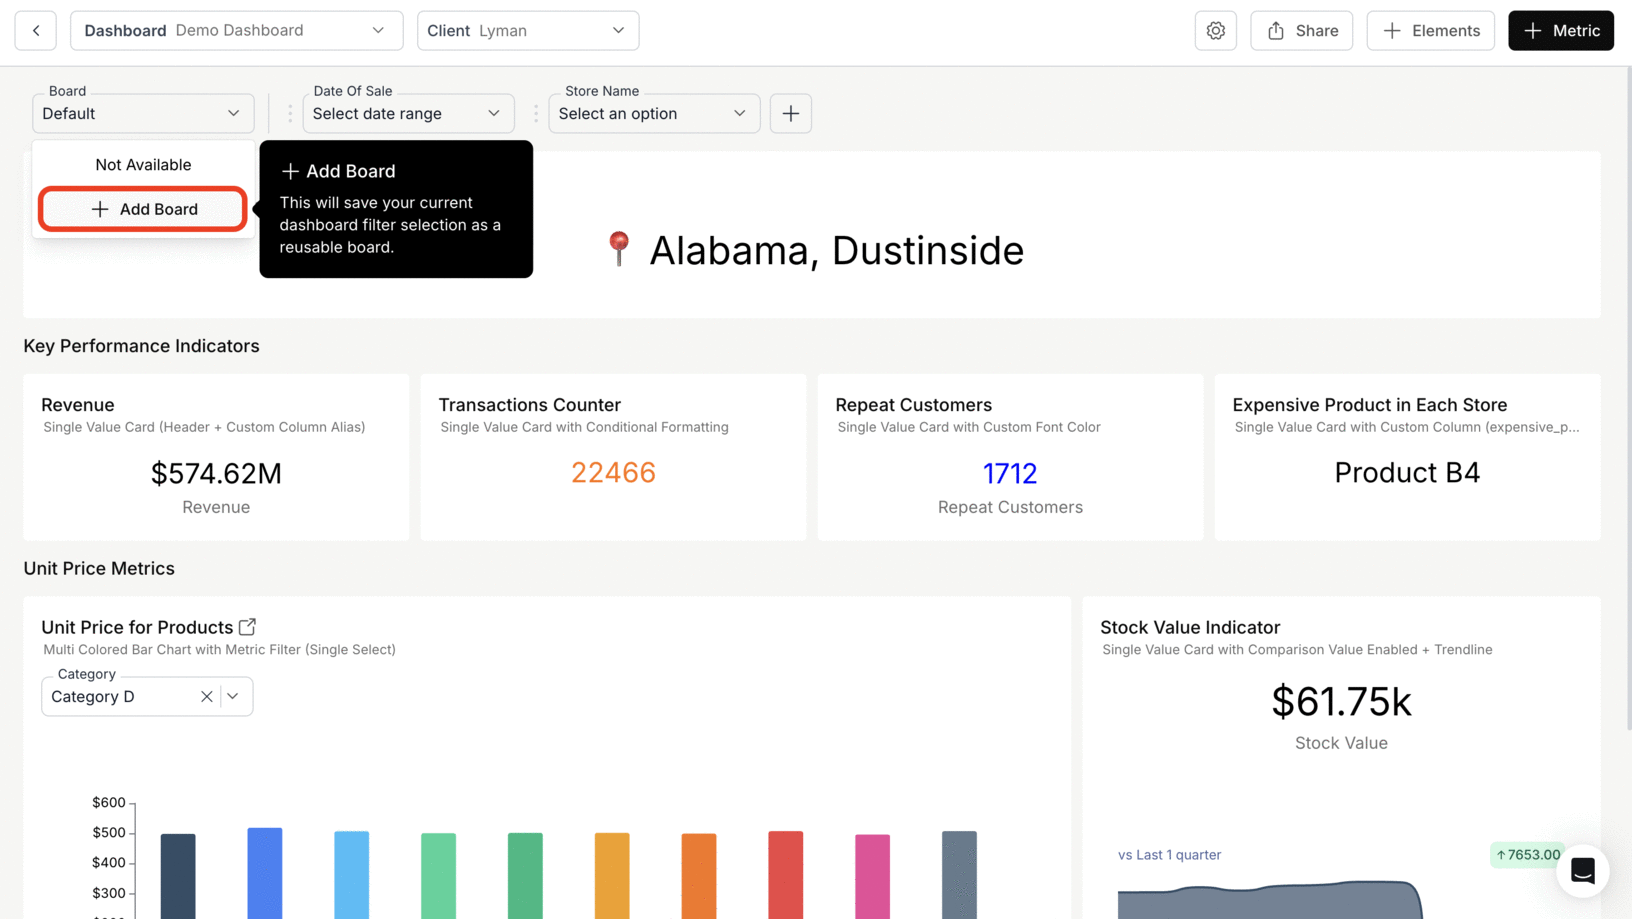Image resolution: width=1632 pixels, height=919 pixels.
Task: Collapse the Board Default dropdown
Action: (143, 114)
